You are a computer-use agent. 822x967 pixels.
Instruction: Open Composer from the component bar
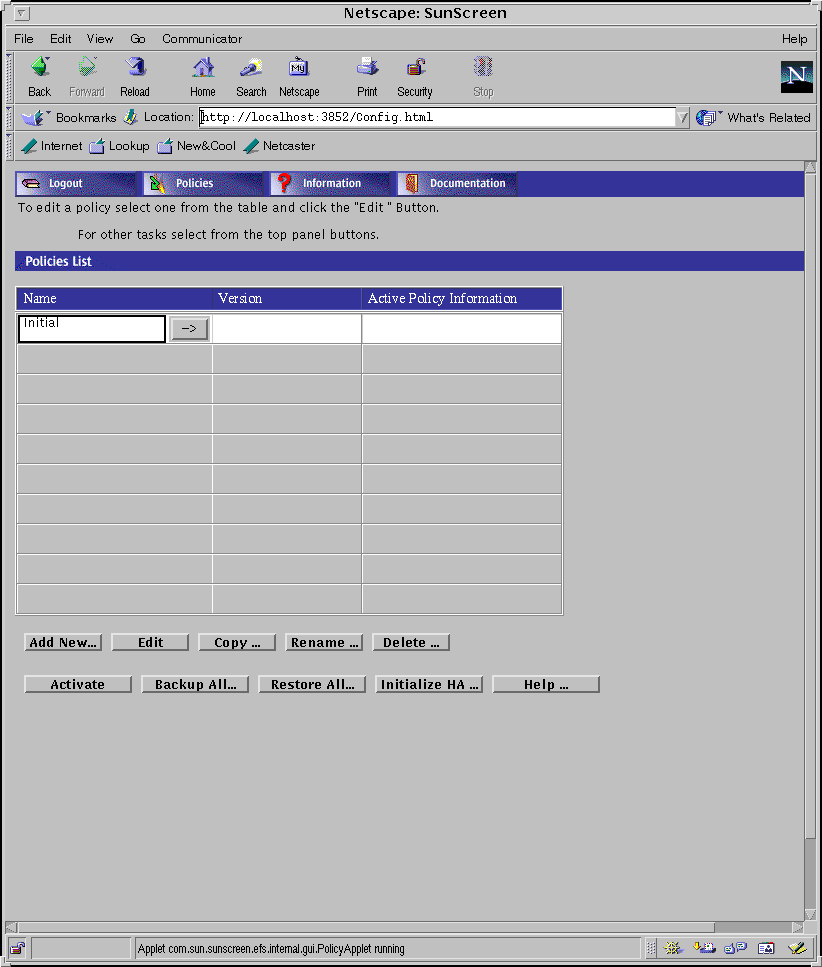click(797, 948)
